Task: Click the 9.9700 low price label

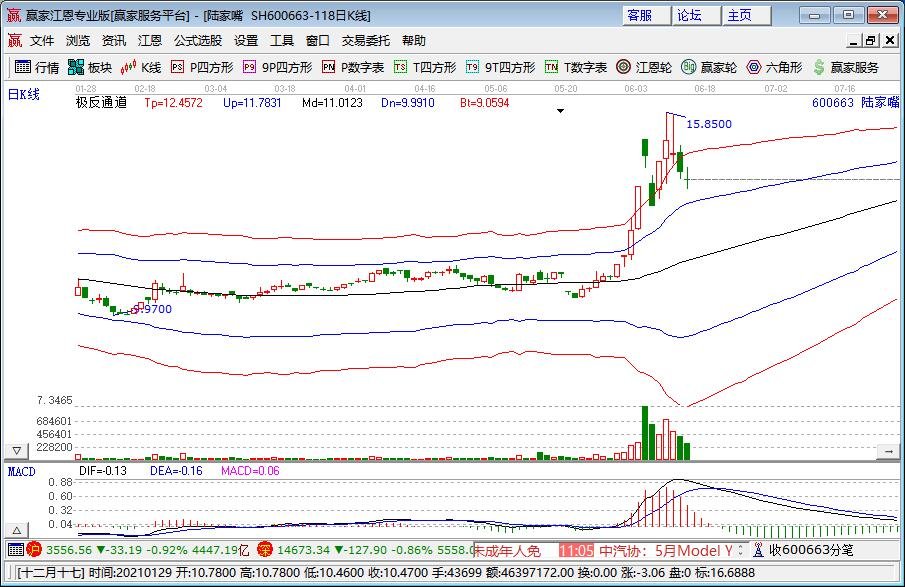Action: pos(152,309)
